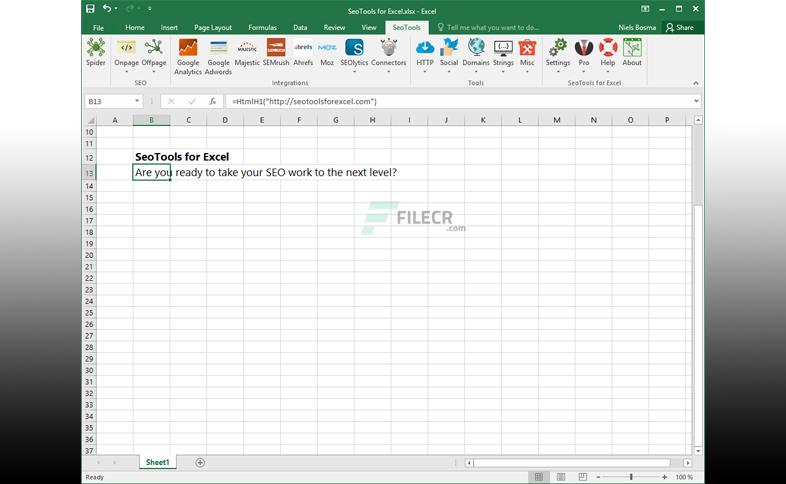Screen dimensions: 786x484
Task: Open the Undo history dropdown arrow
Action: [x=116, y=9]
